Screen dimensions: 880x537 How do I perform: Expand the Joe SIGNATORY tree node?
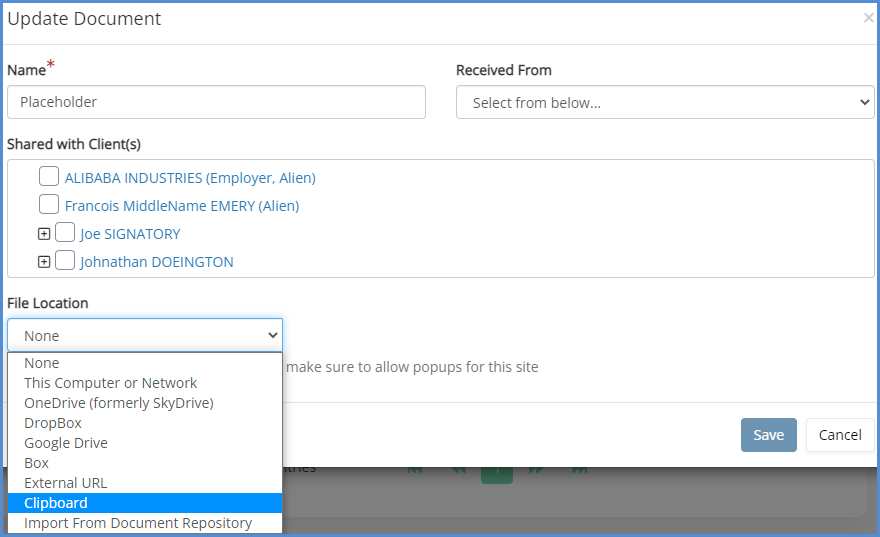tap(43, 234)
